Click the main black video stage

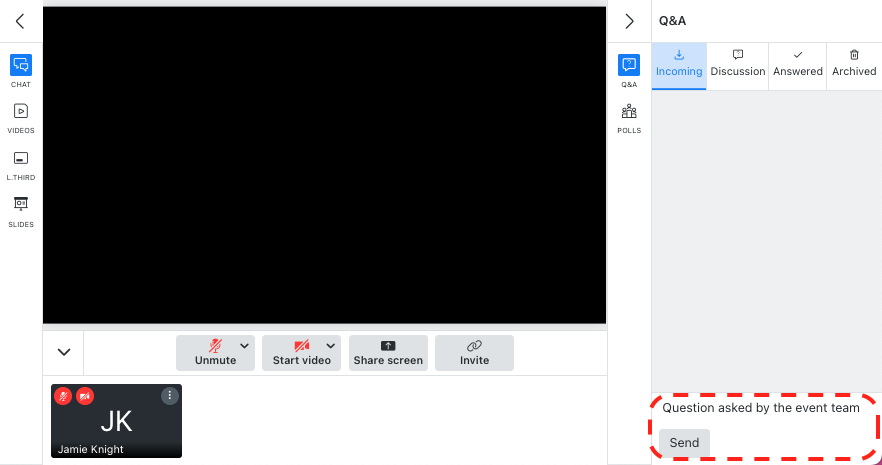(325, 165)
